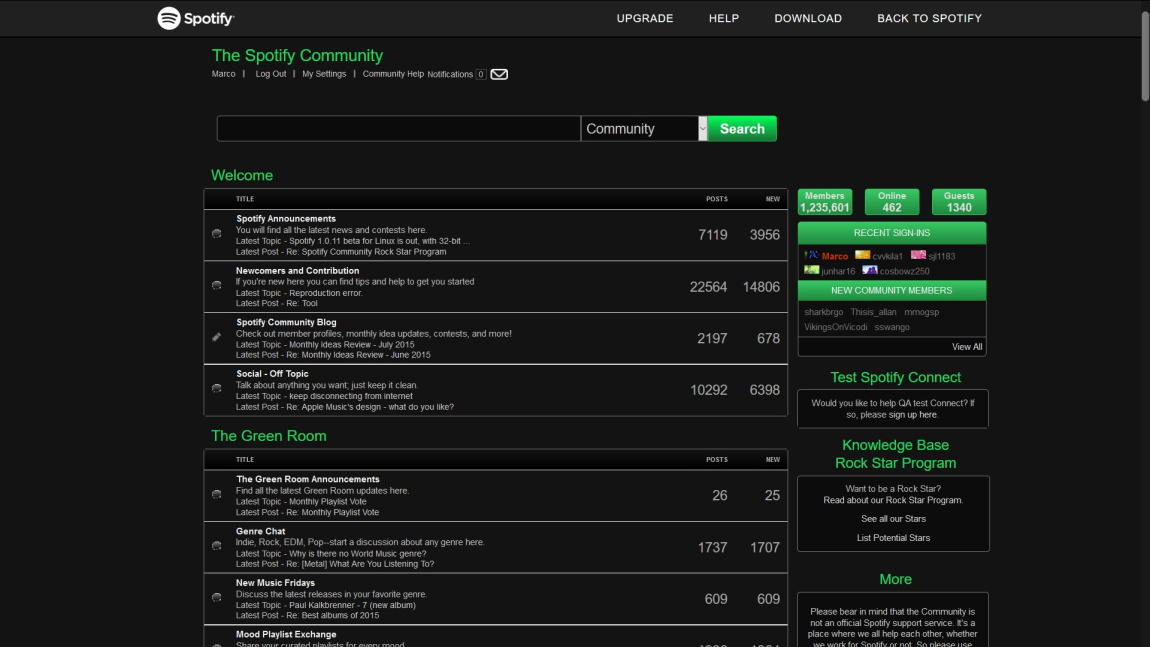
Task: Open topic Monthly Ideas Review - July 2015
Action: pos(351,344)
